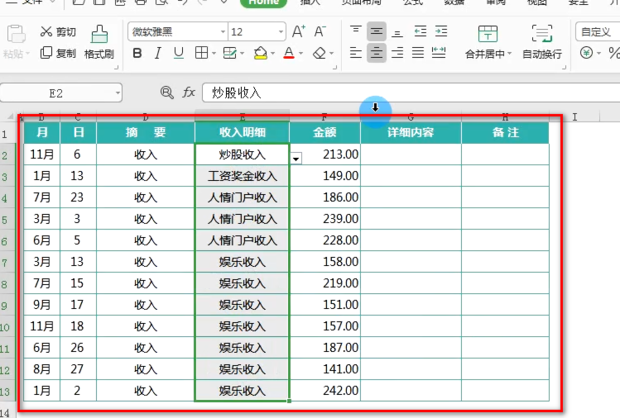
Task: Open clipboard group dialog launcher
Action: pyautogui.click(x=117, y=68)
